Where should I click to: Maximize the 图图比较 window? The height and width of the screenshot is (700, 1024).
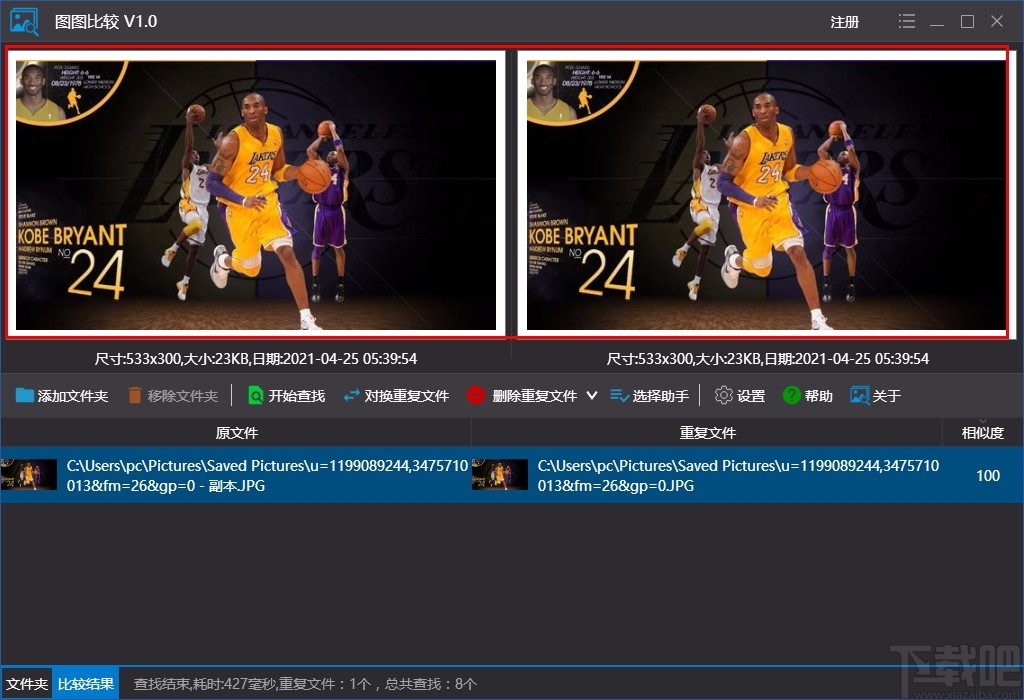pyautogui.click(x=967, y=22)
